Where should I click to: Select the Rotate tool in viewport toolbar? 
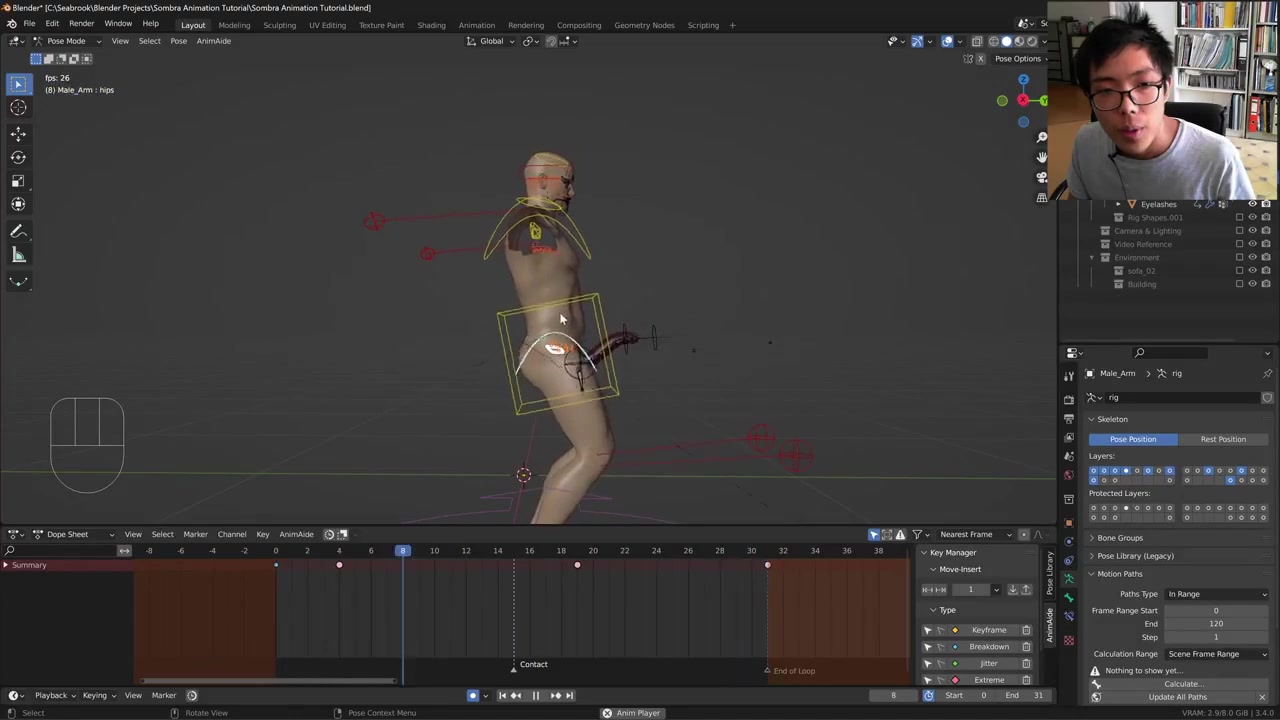pos(18,157)
